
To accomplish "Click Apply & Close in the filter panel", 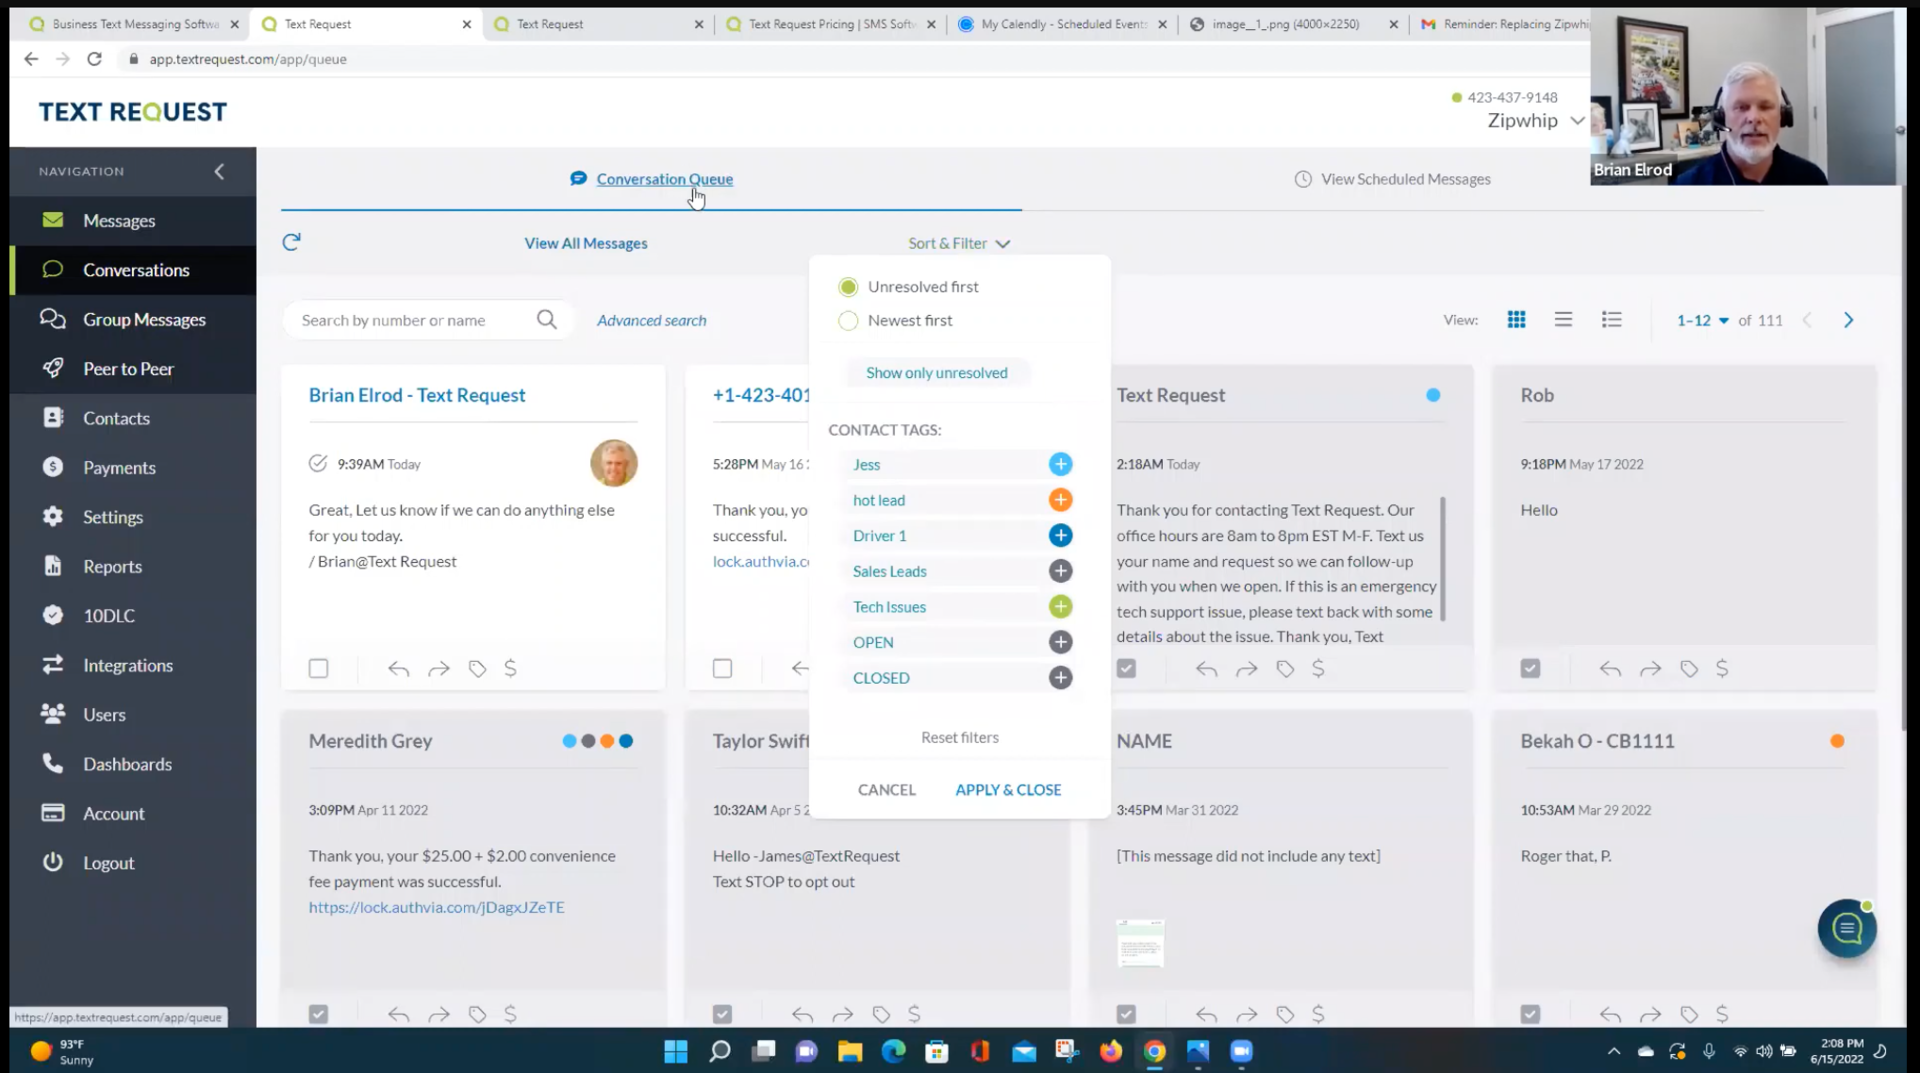I will pyautogui.click(x=1007, y=789).
